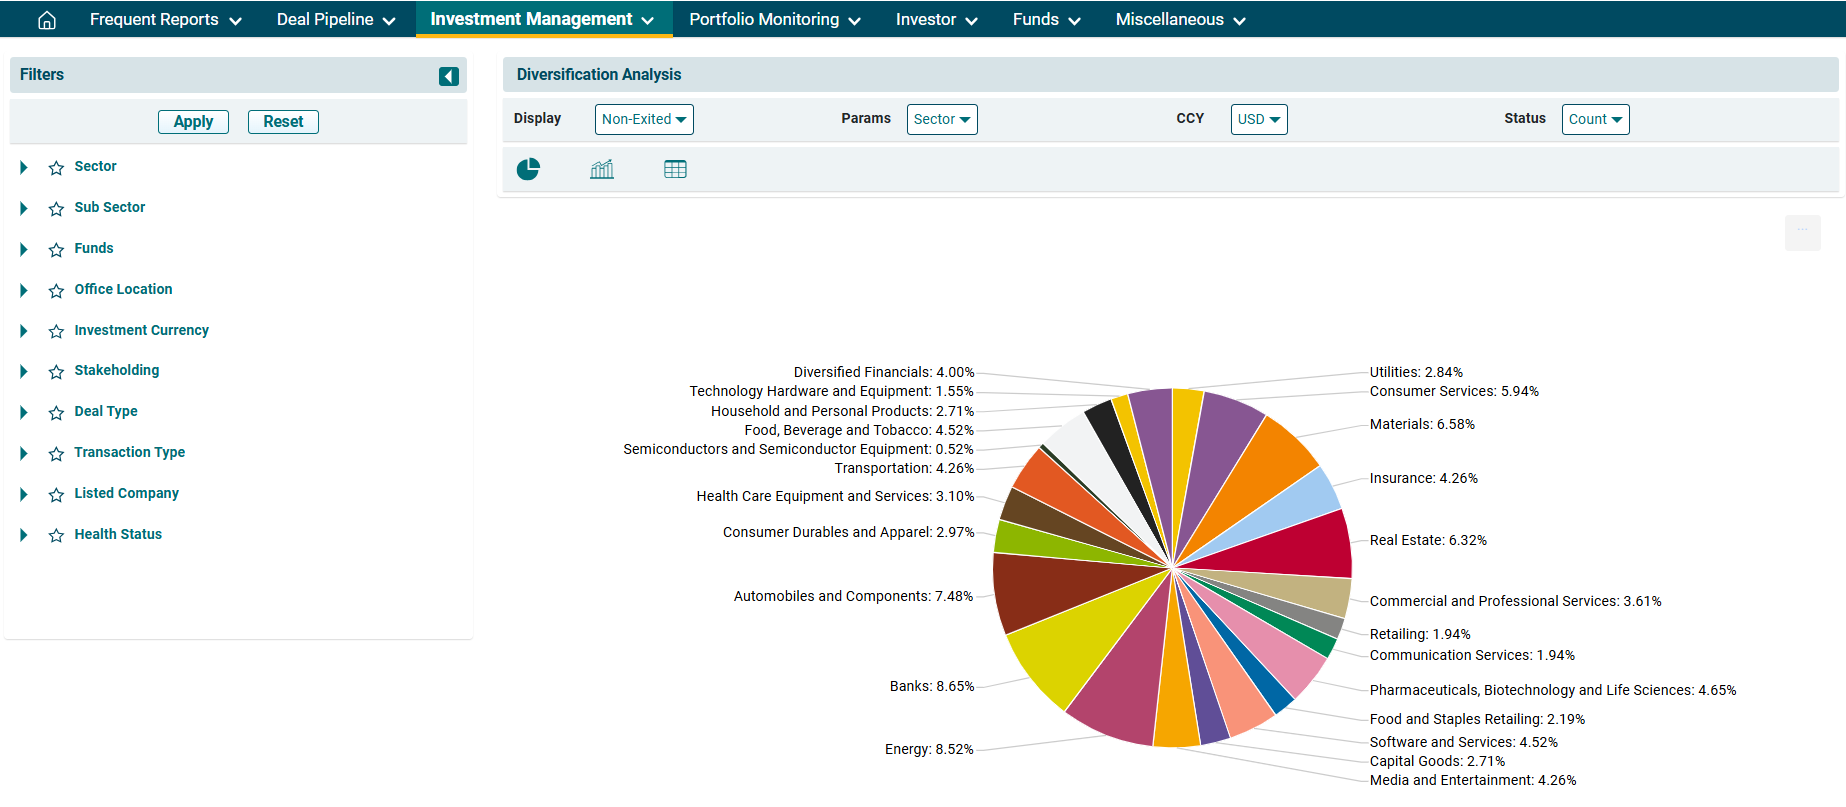Viewport: 1846px width, 807px height.
Task: Open the Deal Pipeline menu
Action: 335,20
